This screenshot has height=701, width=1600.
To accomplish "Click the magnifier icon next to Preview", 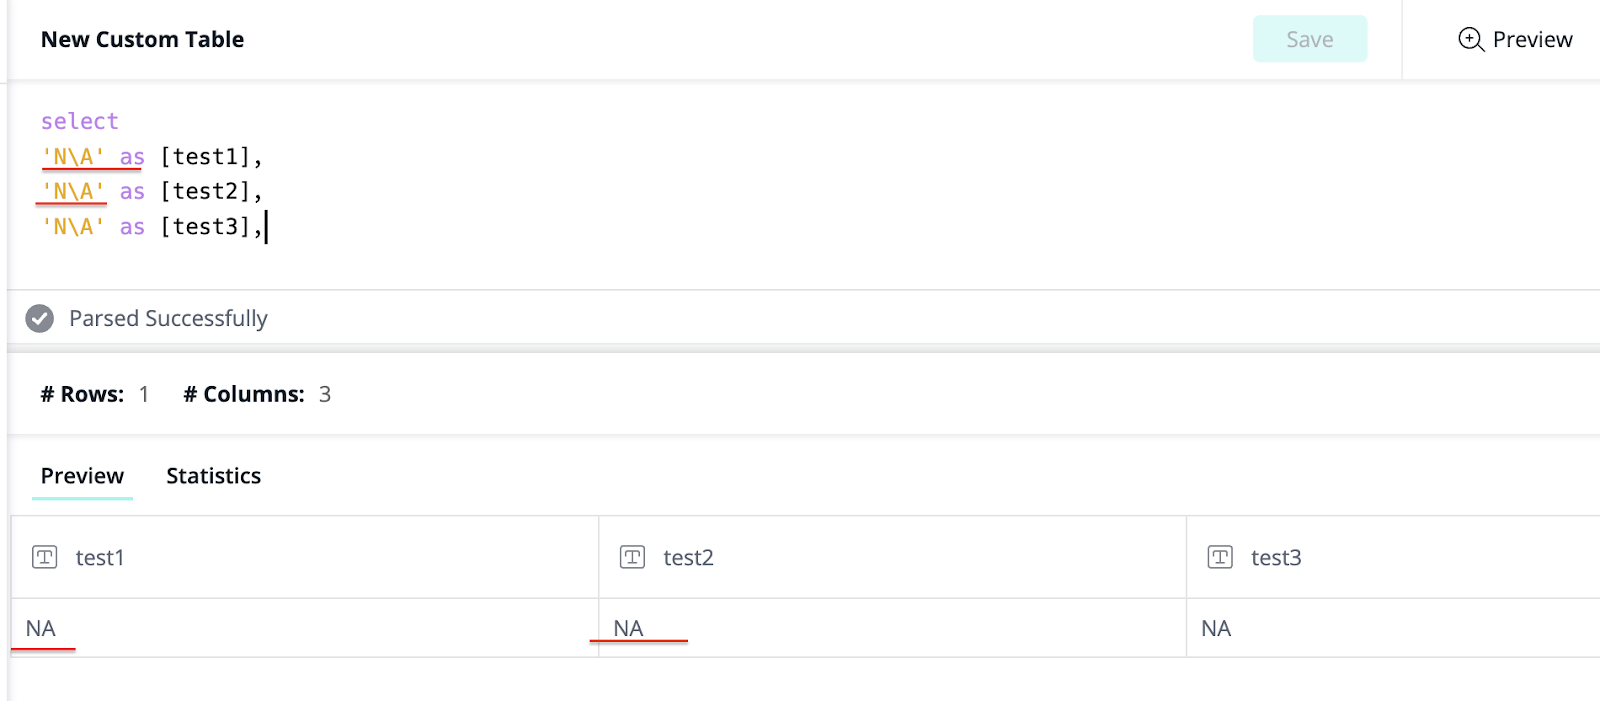I will [x=1470, y=39].
